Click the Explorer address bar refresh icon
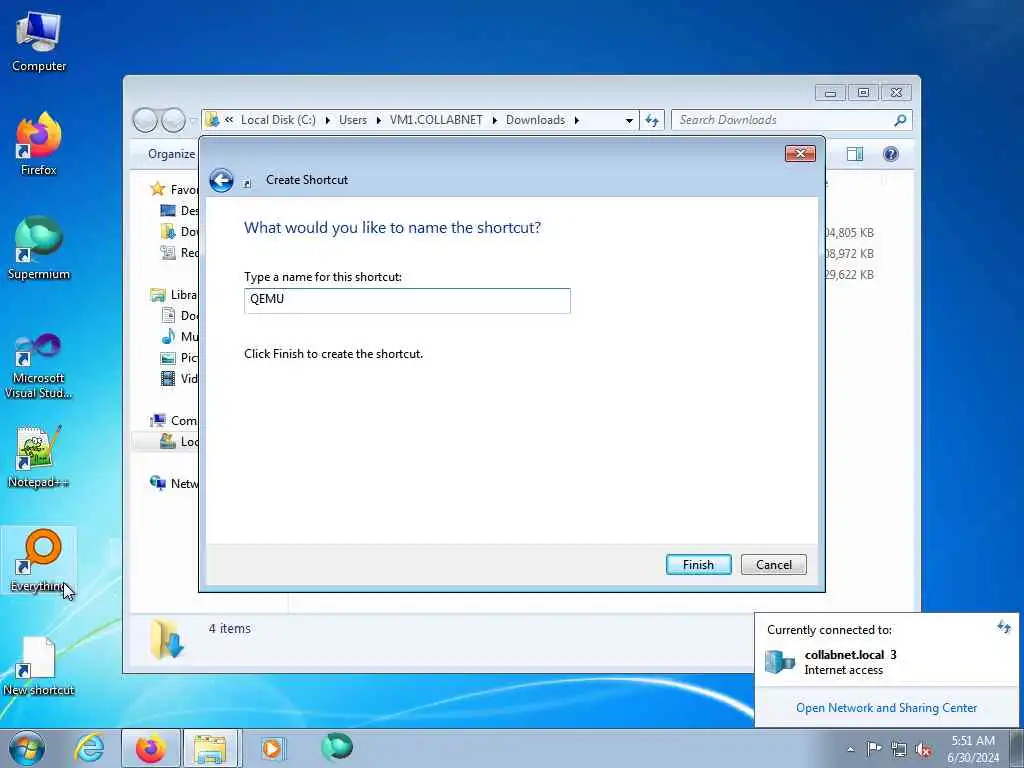 click(652, 120)
